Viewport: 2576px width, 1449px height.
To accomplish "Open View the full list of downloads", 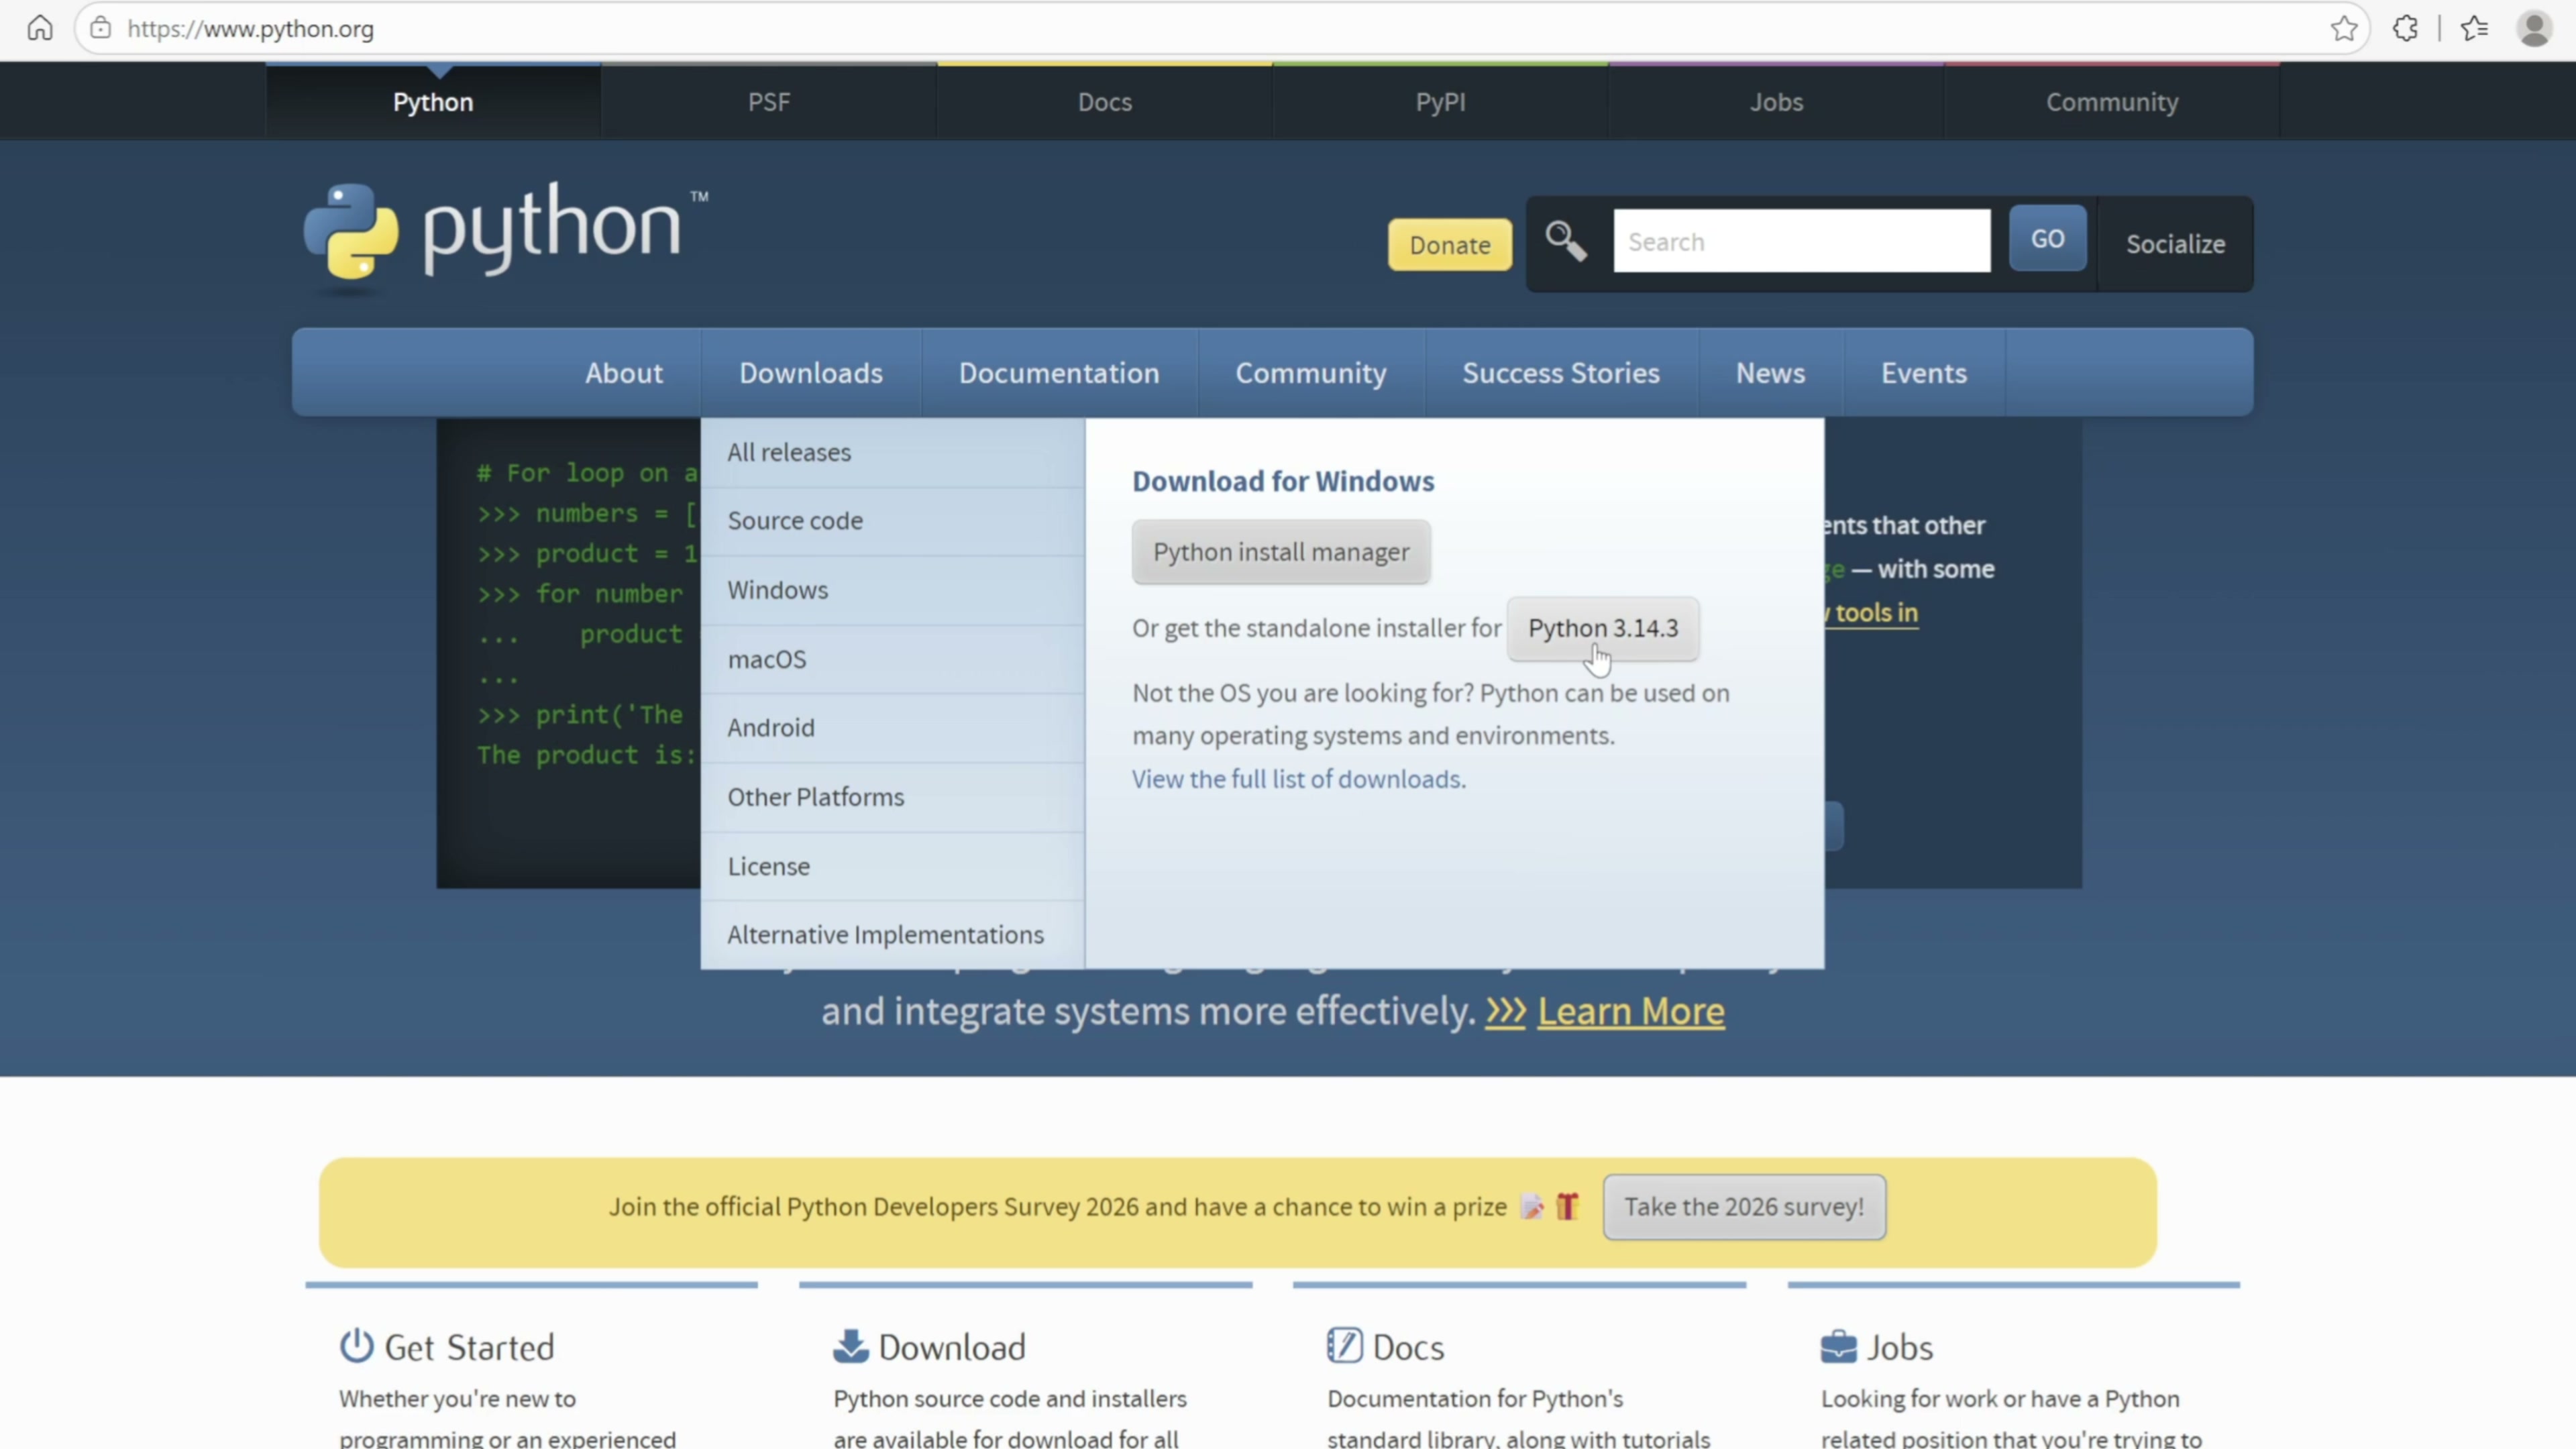I will (x=1298, y=779).
